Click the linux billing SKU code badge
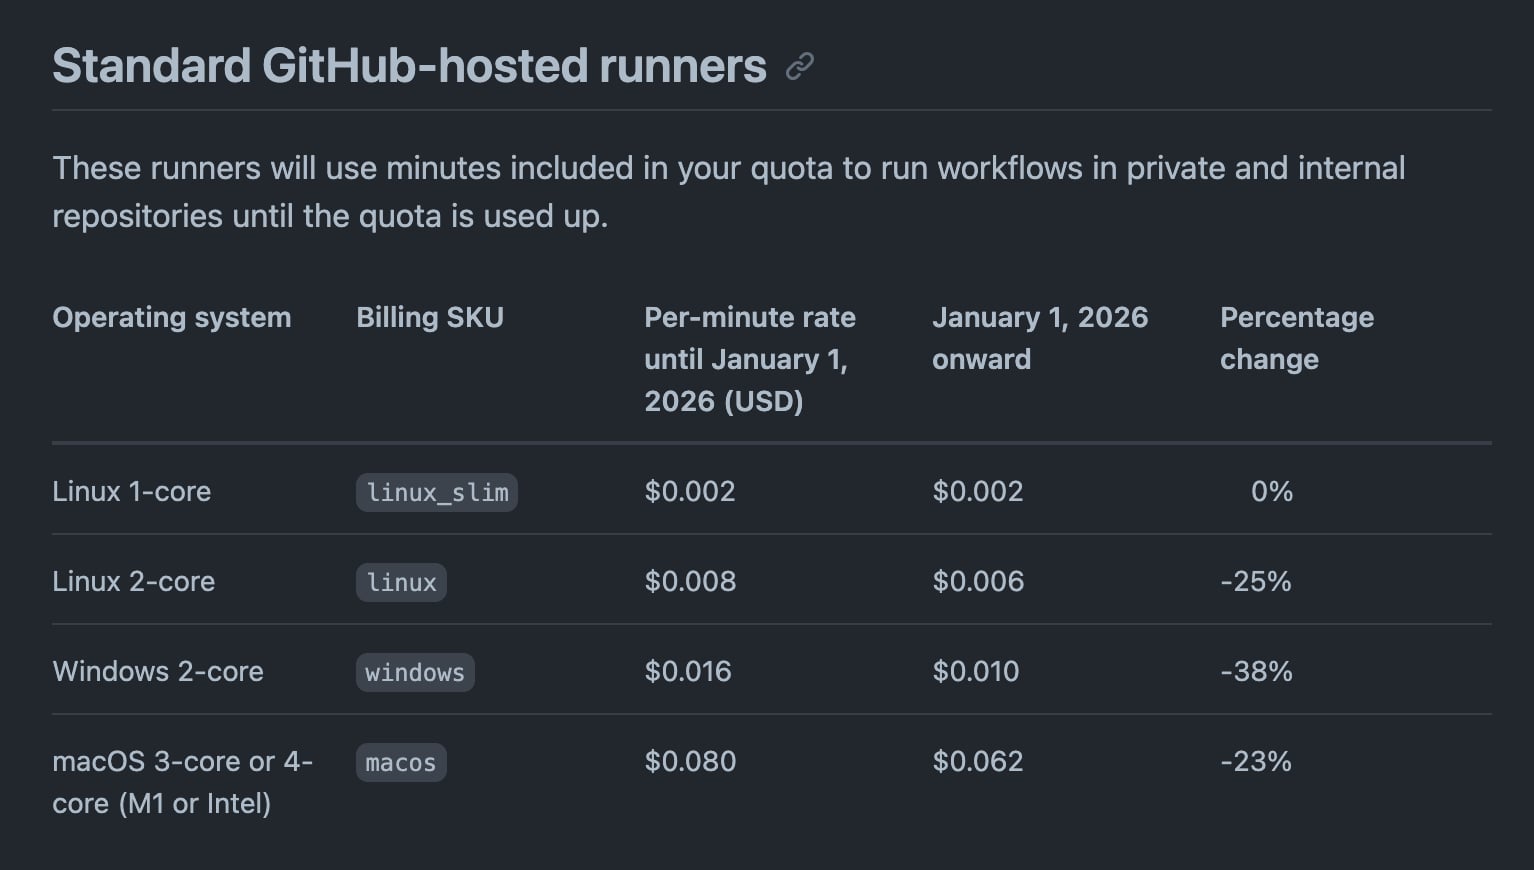 401,582
